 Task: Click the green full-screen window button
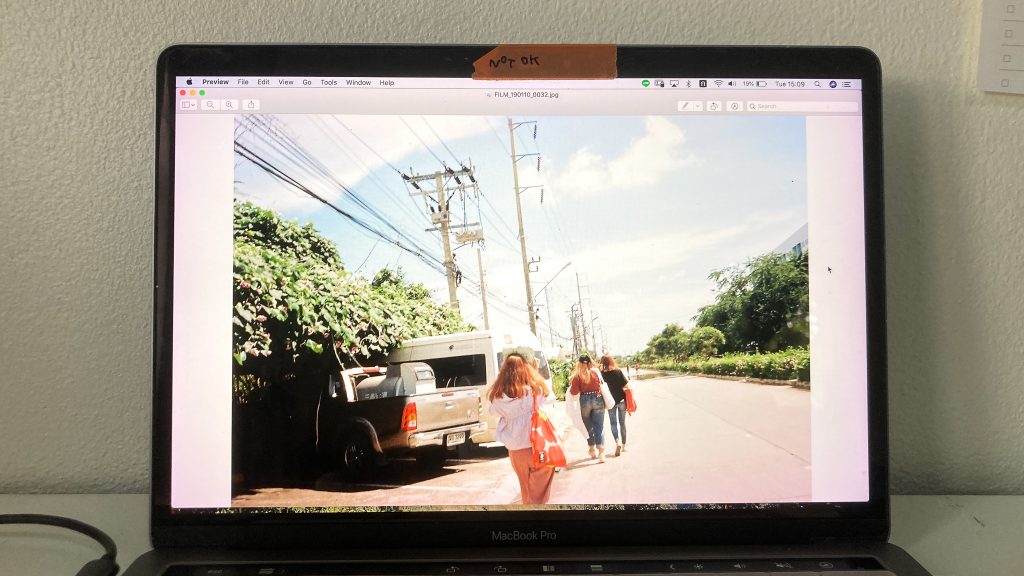coord(202,93)
